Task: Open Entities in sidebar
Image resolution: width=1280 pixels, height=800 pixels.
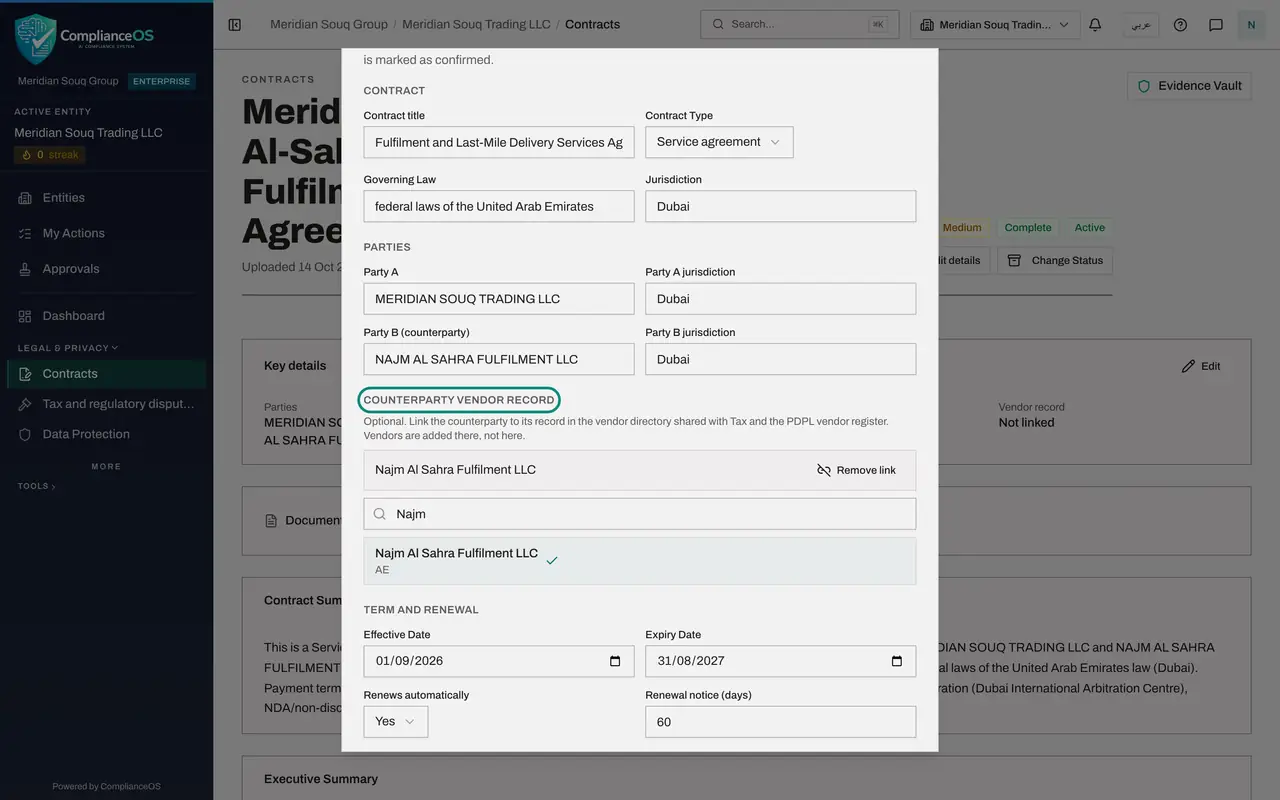Action: pos(107,198)
